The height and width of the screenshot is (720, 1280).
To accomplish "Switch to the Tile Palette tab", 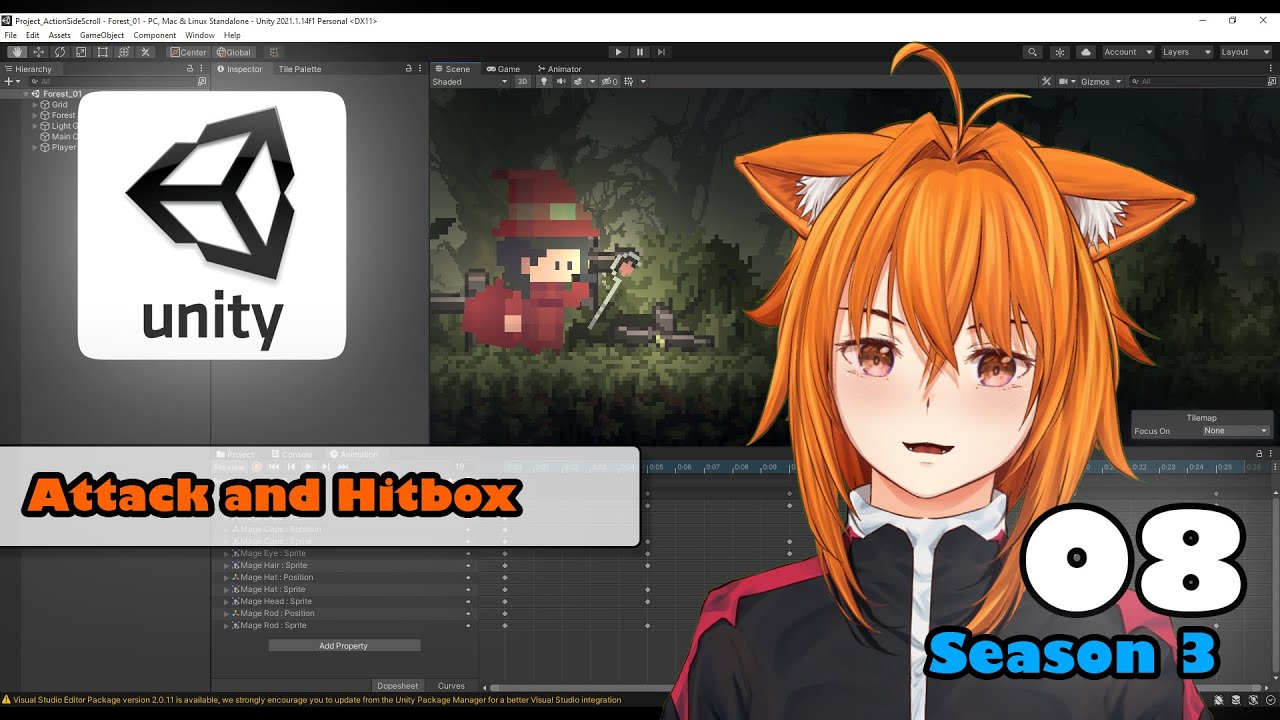I will pos(300,69).
